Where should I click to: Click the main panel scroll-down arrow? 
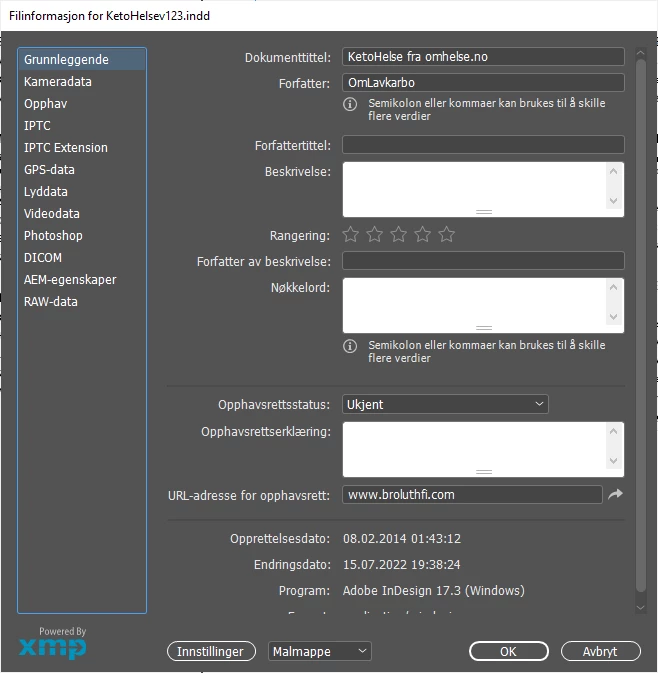pyautogui.click(x=640, y=607)
